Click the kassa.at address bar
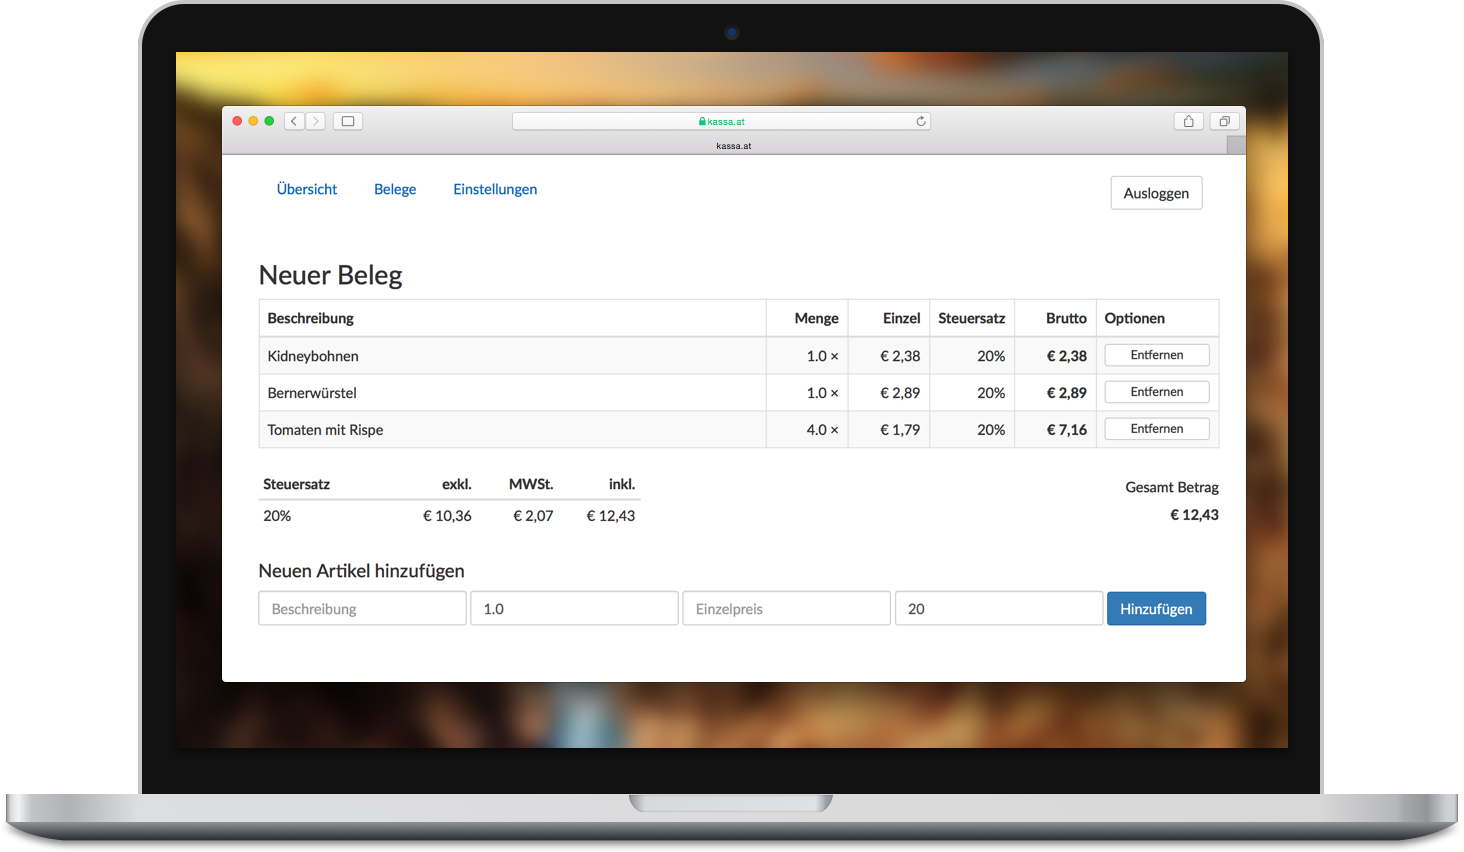Viewport: 1464px width, 852px height. [x=720, y=121]
